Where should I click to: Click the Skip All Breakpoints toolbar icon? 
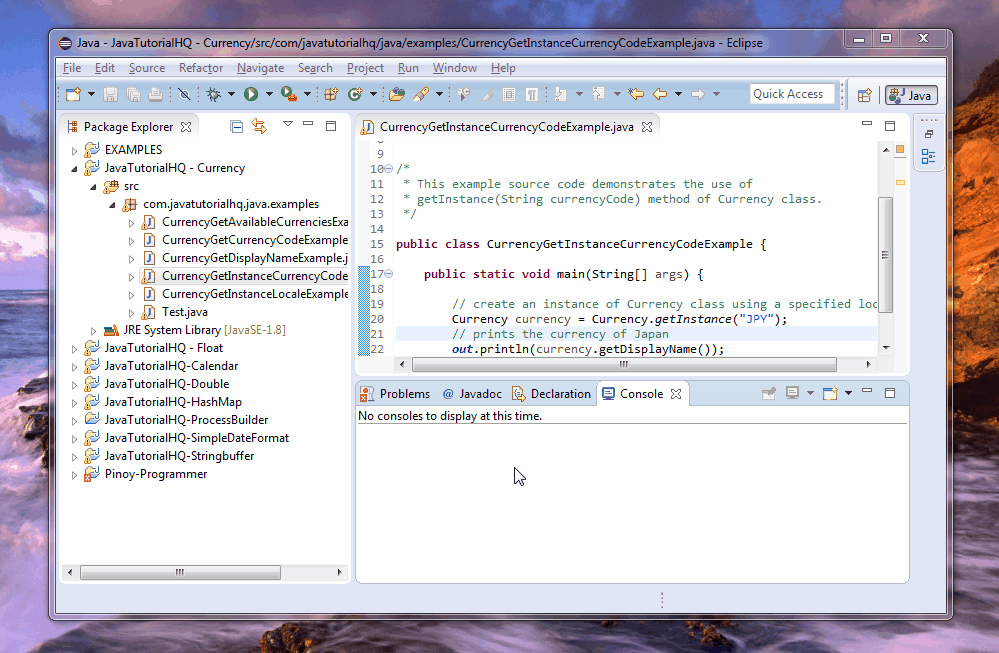tap(184, 94)
